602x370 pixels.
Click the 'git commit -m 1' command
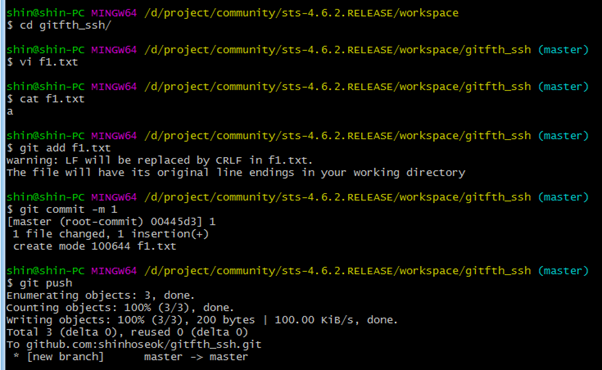pyautogui.click(x=62, y=210)
